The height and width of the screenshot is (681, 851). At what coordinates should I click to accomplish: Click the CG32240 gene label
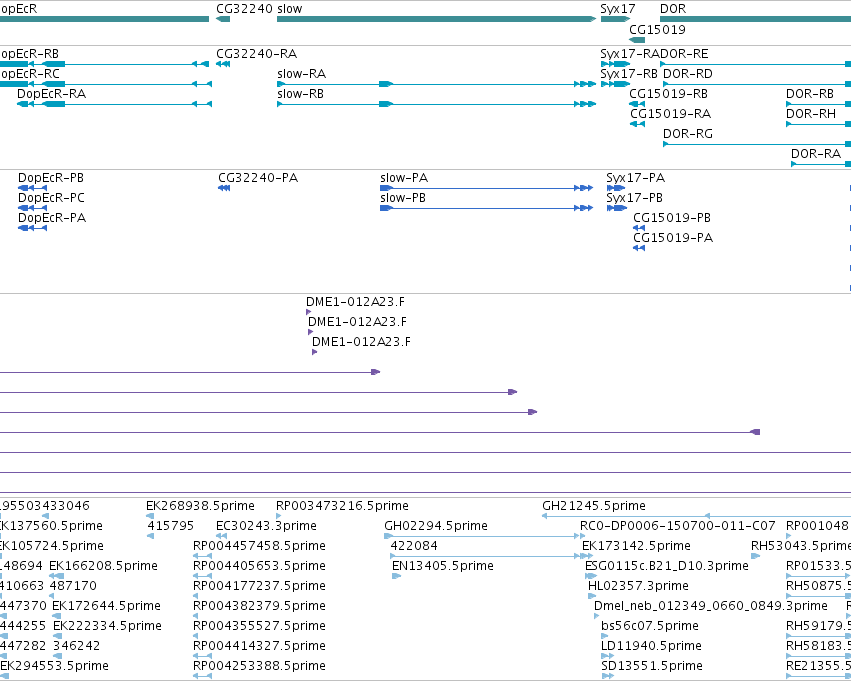244,9
